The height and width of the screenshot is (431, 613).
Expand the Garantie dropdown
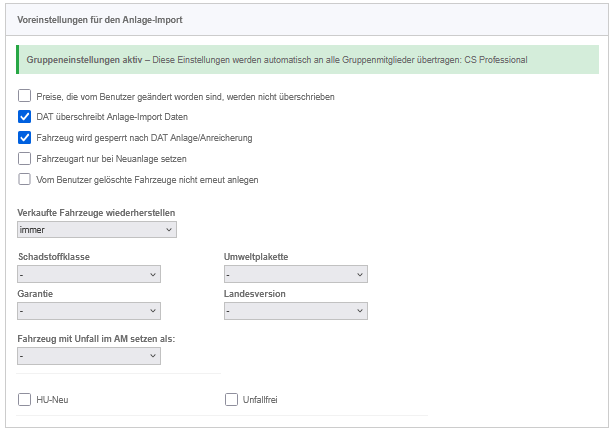(89, 311)
